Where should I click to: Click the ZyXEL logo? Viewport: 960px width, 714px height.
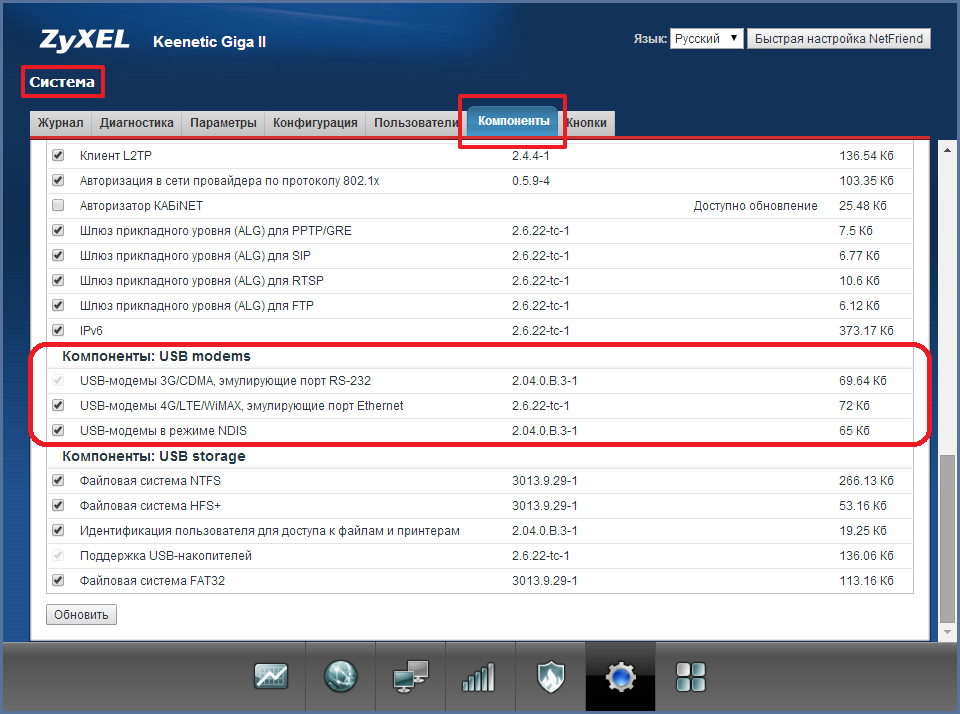click(85, 41)
